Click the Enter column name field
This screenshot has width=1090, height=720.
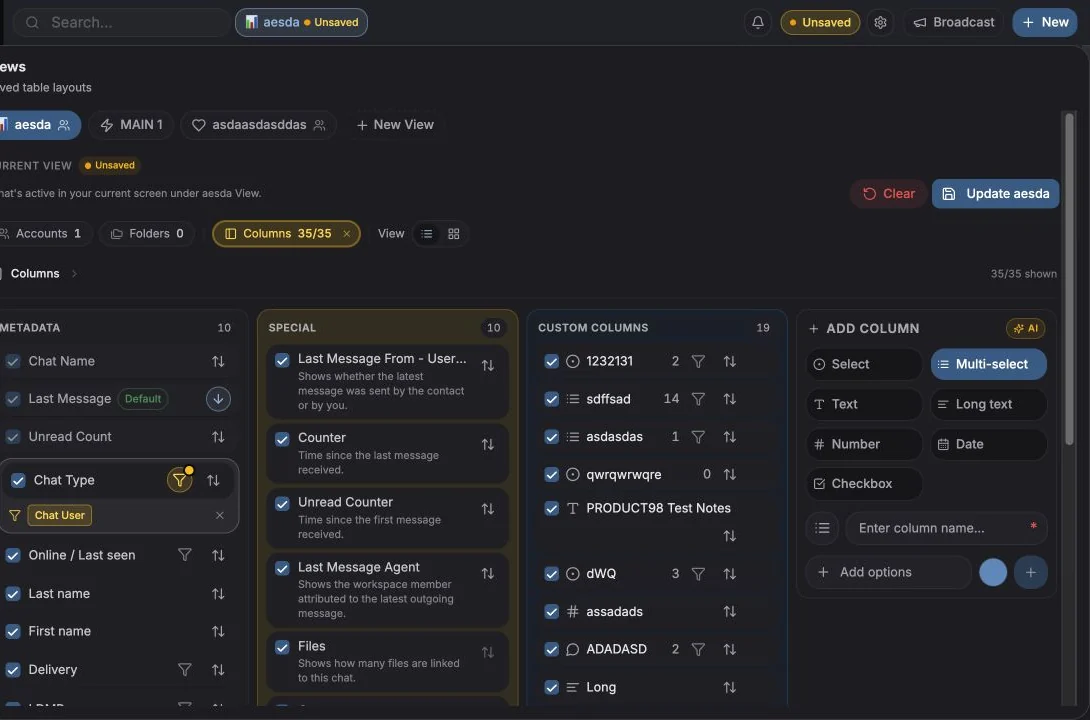[946, 528]
